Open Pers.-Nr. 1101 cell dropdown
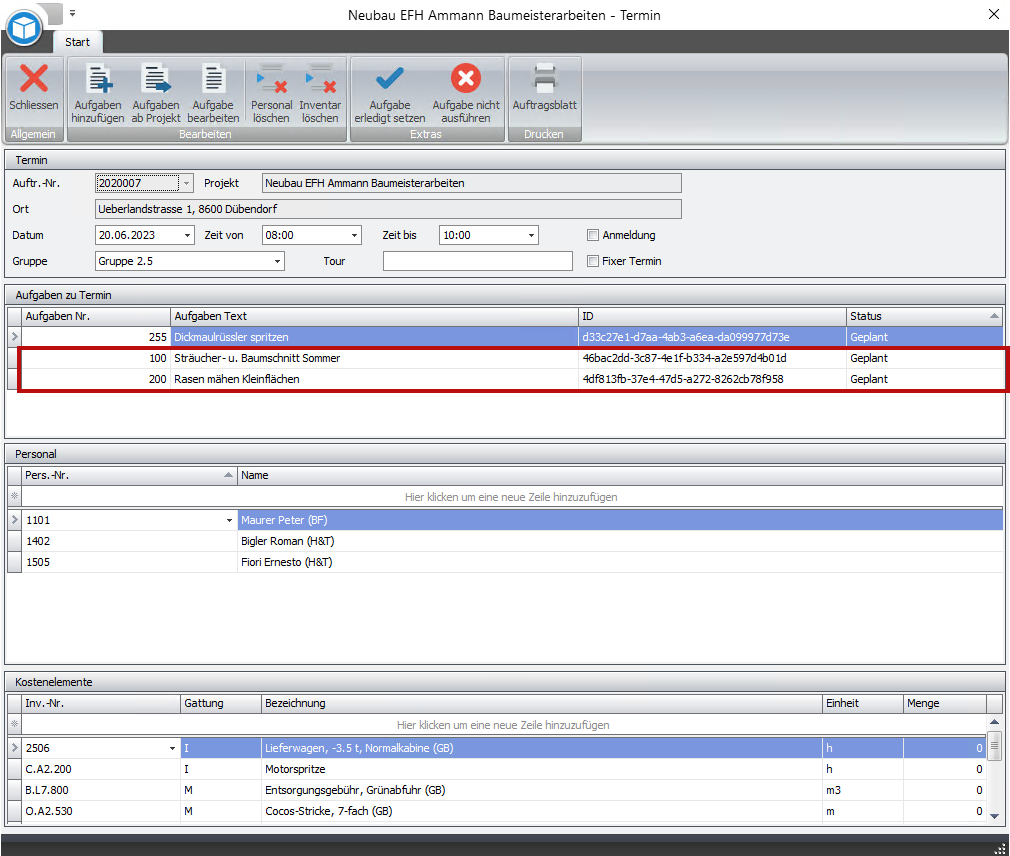Viewport: 1010px width, 856px height. [229, 520]
